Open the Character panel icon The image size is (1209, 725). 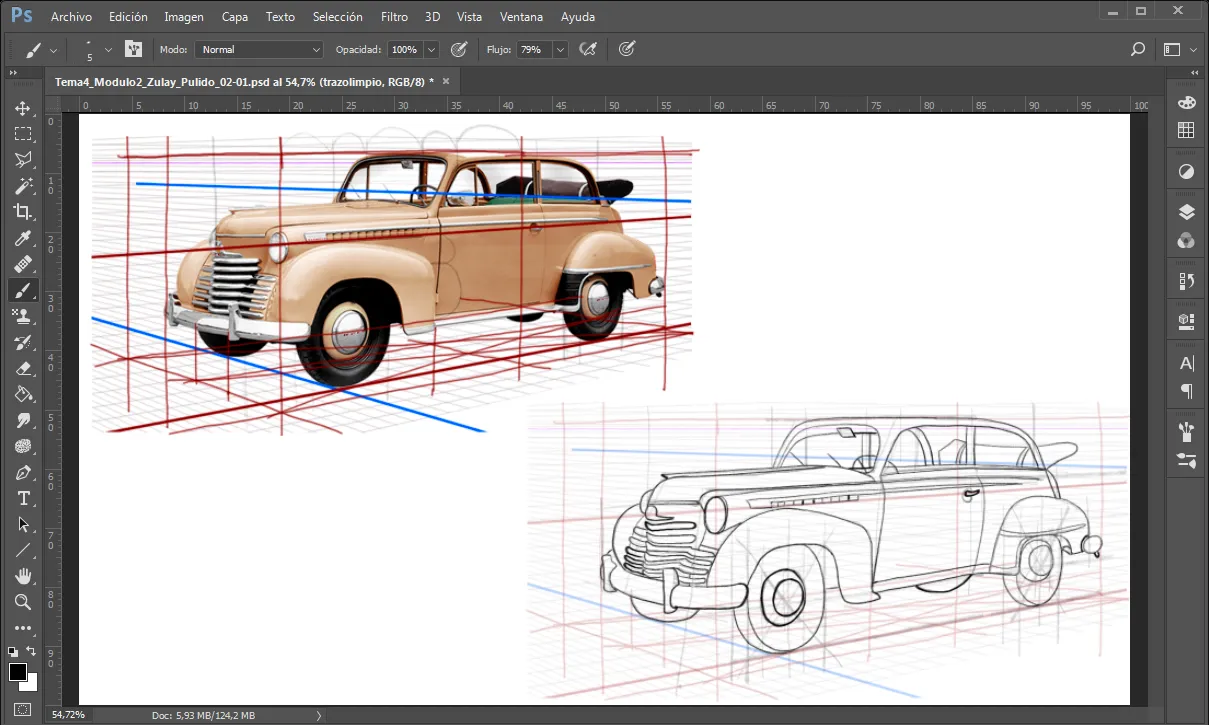coord(1187,363)
